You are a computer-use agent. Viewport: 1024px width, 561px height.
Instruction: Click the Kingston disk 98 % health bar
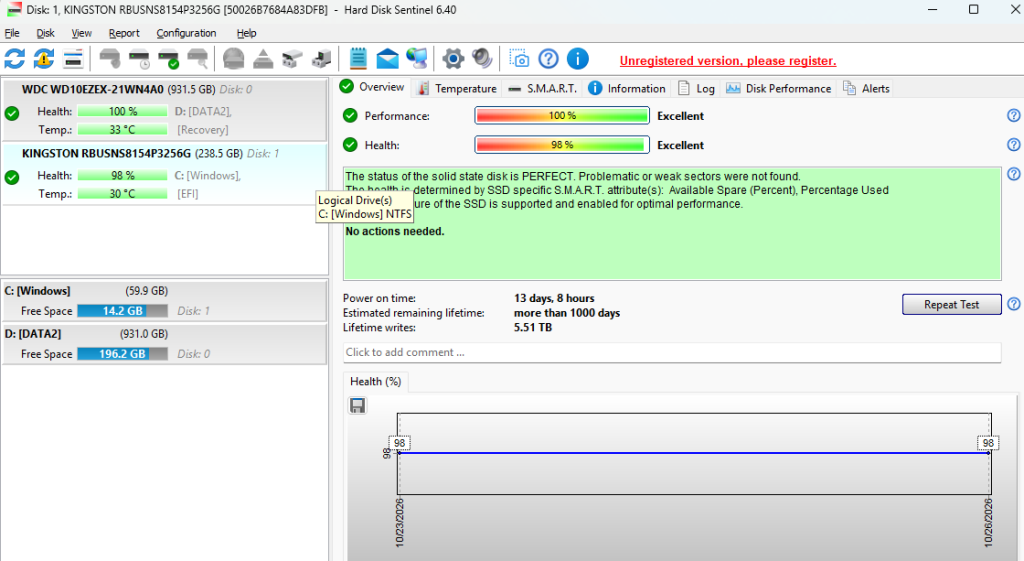coord(122,176)
